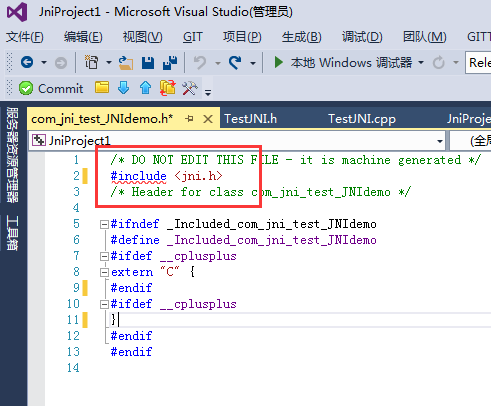This screenshot has height=406, width=491.
Task: Click line number 14 in the gutter
Action: [x=73, y=368]
